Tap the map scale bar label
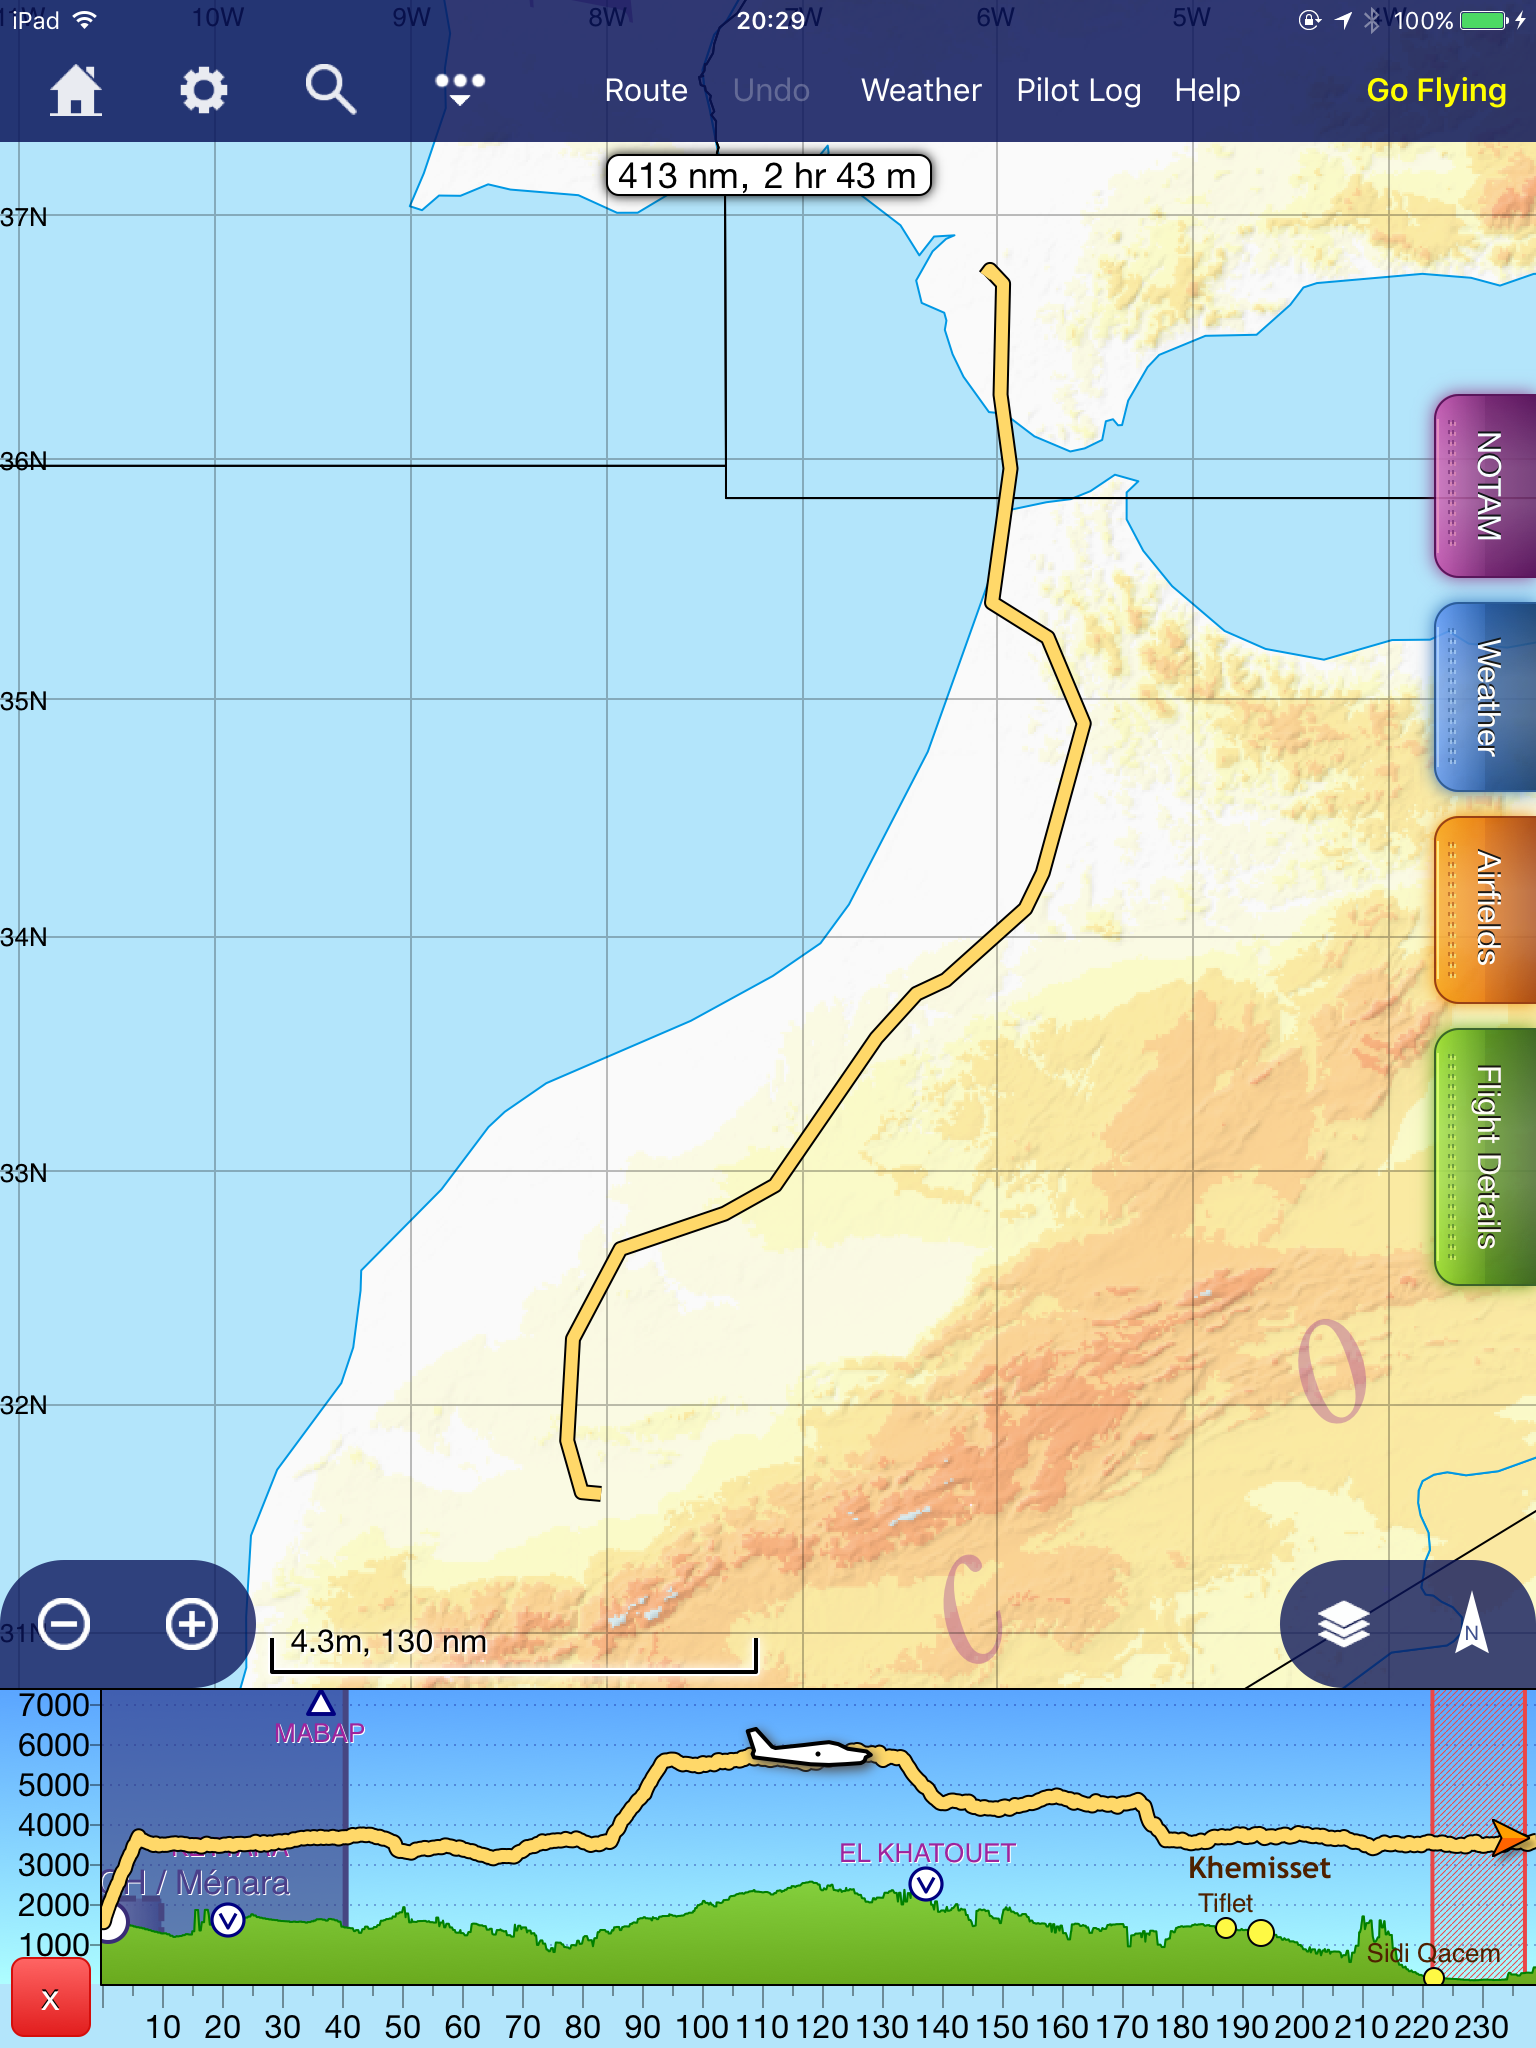 (x=388, y=1642)
